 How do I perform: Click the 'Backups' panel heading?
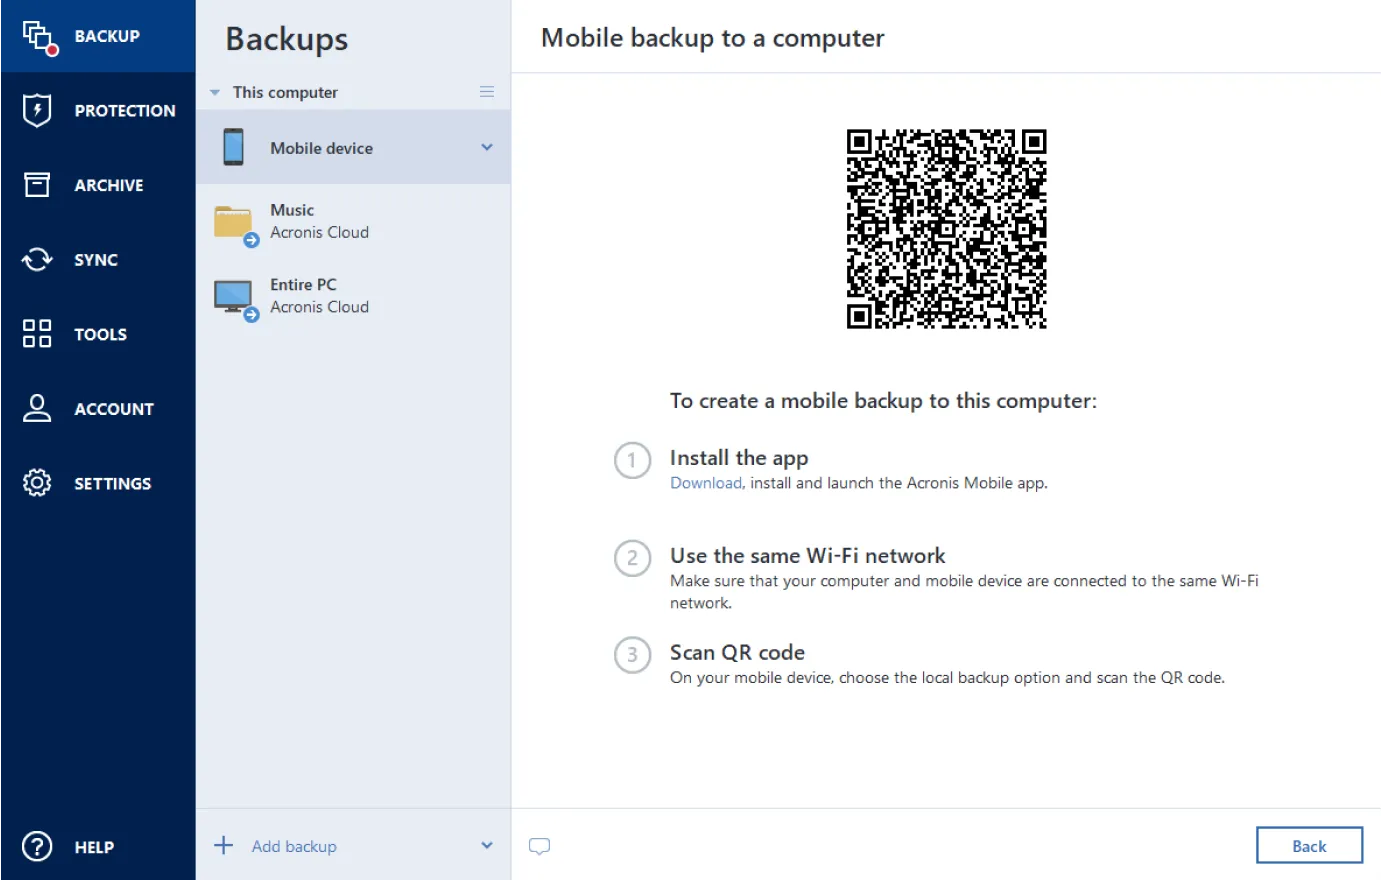click(x=287, y=39)
